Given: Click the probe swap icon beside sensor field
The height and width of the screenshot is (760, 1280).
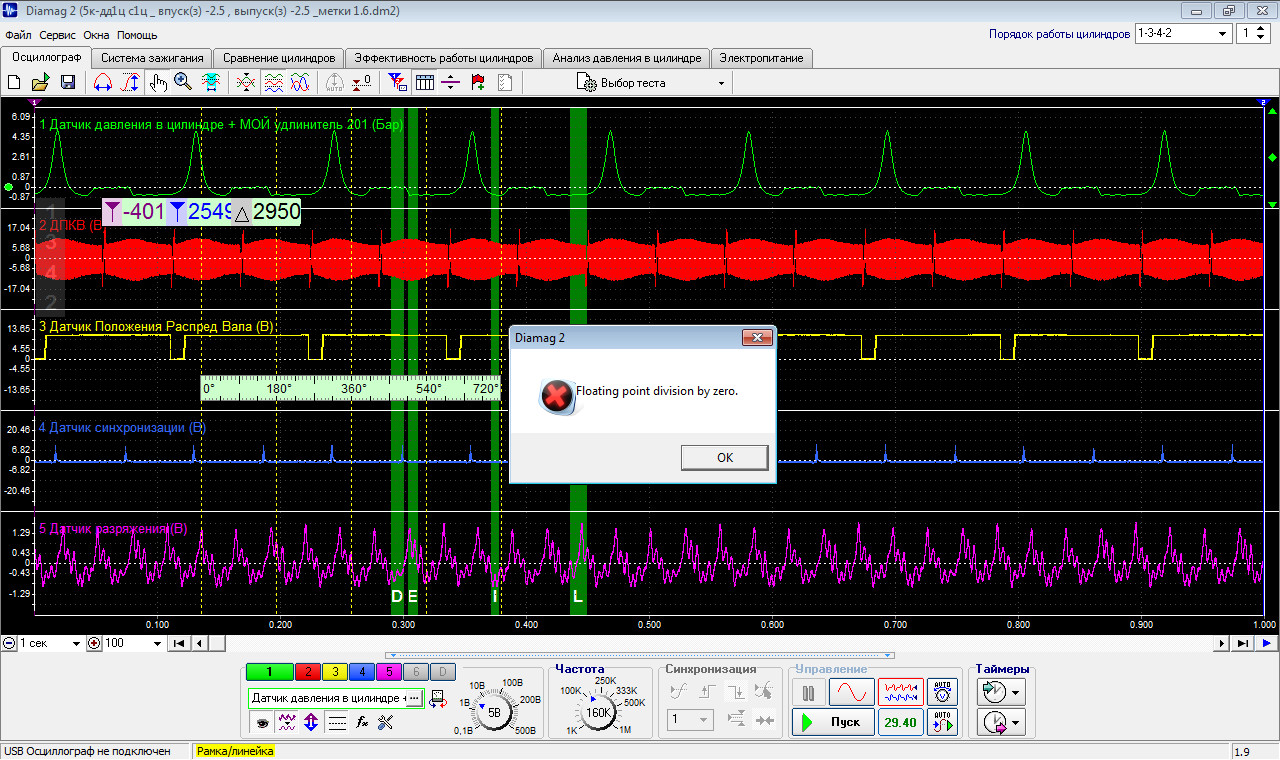Looking at the screenshot, I should tap(438, 700).
